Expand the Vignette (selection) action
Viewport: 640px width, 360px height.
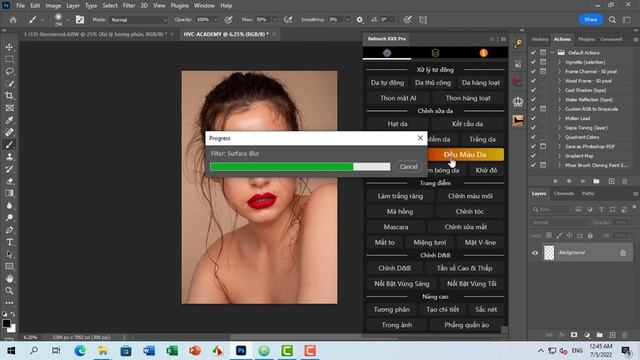click(560, 62)
